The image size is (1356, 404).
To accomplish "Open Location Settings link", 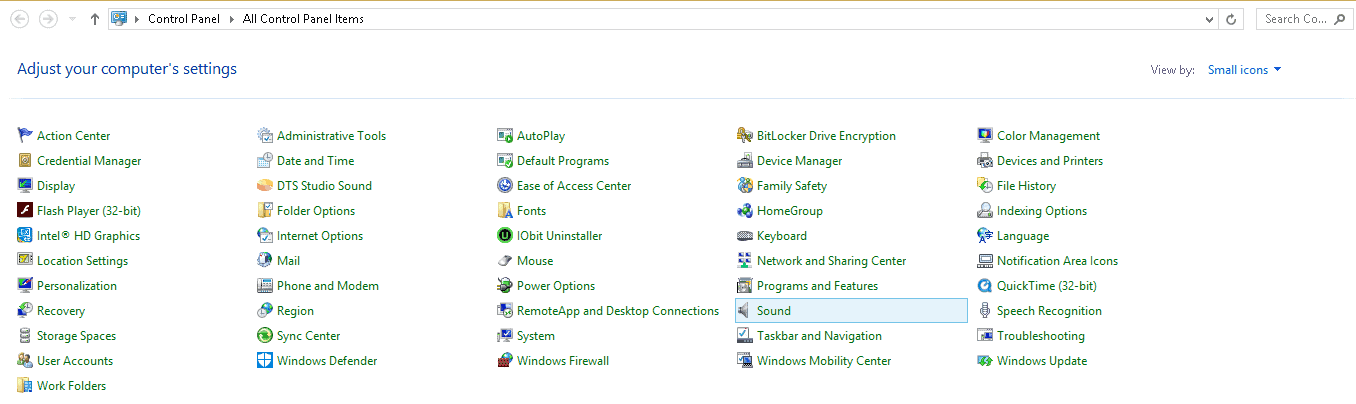I will pos(82,261).
